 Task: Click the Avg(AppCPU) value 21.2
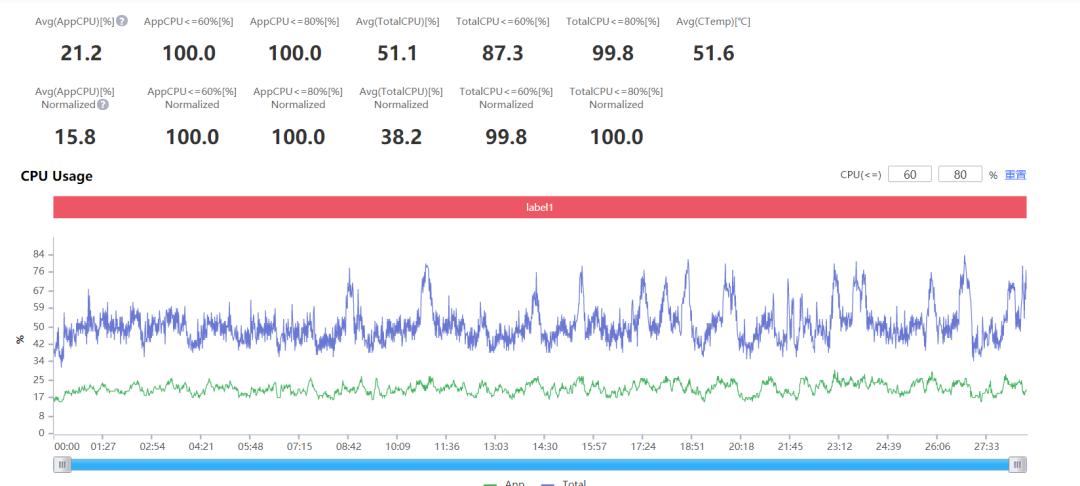pos(81,53)
